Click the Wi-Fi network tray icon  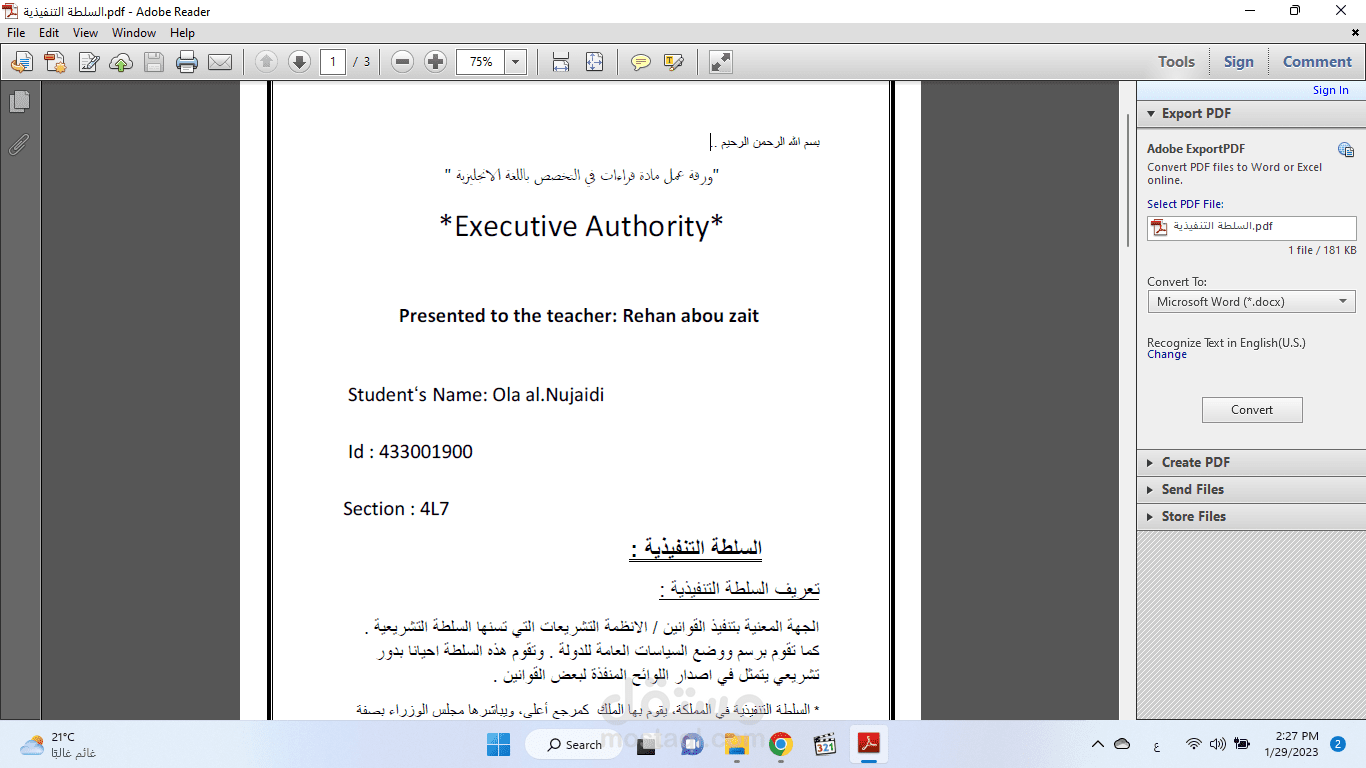1193,744
